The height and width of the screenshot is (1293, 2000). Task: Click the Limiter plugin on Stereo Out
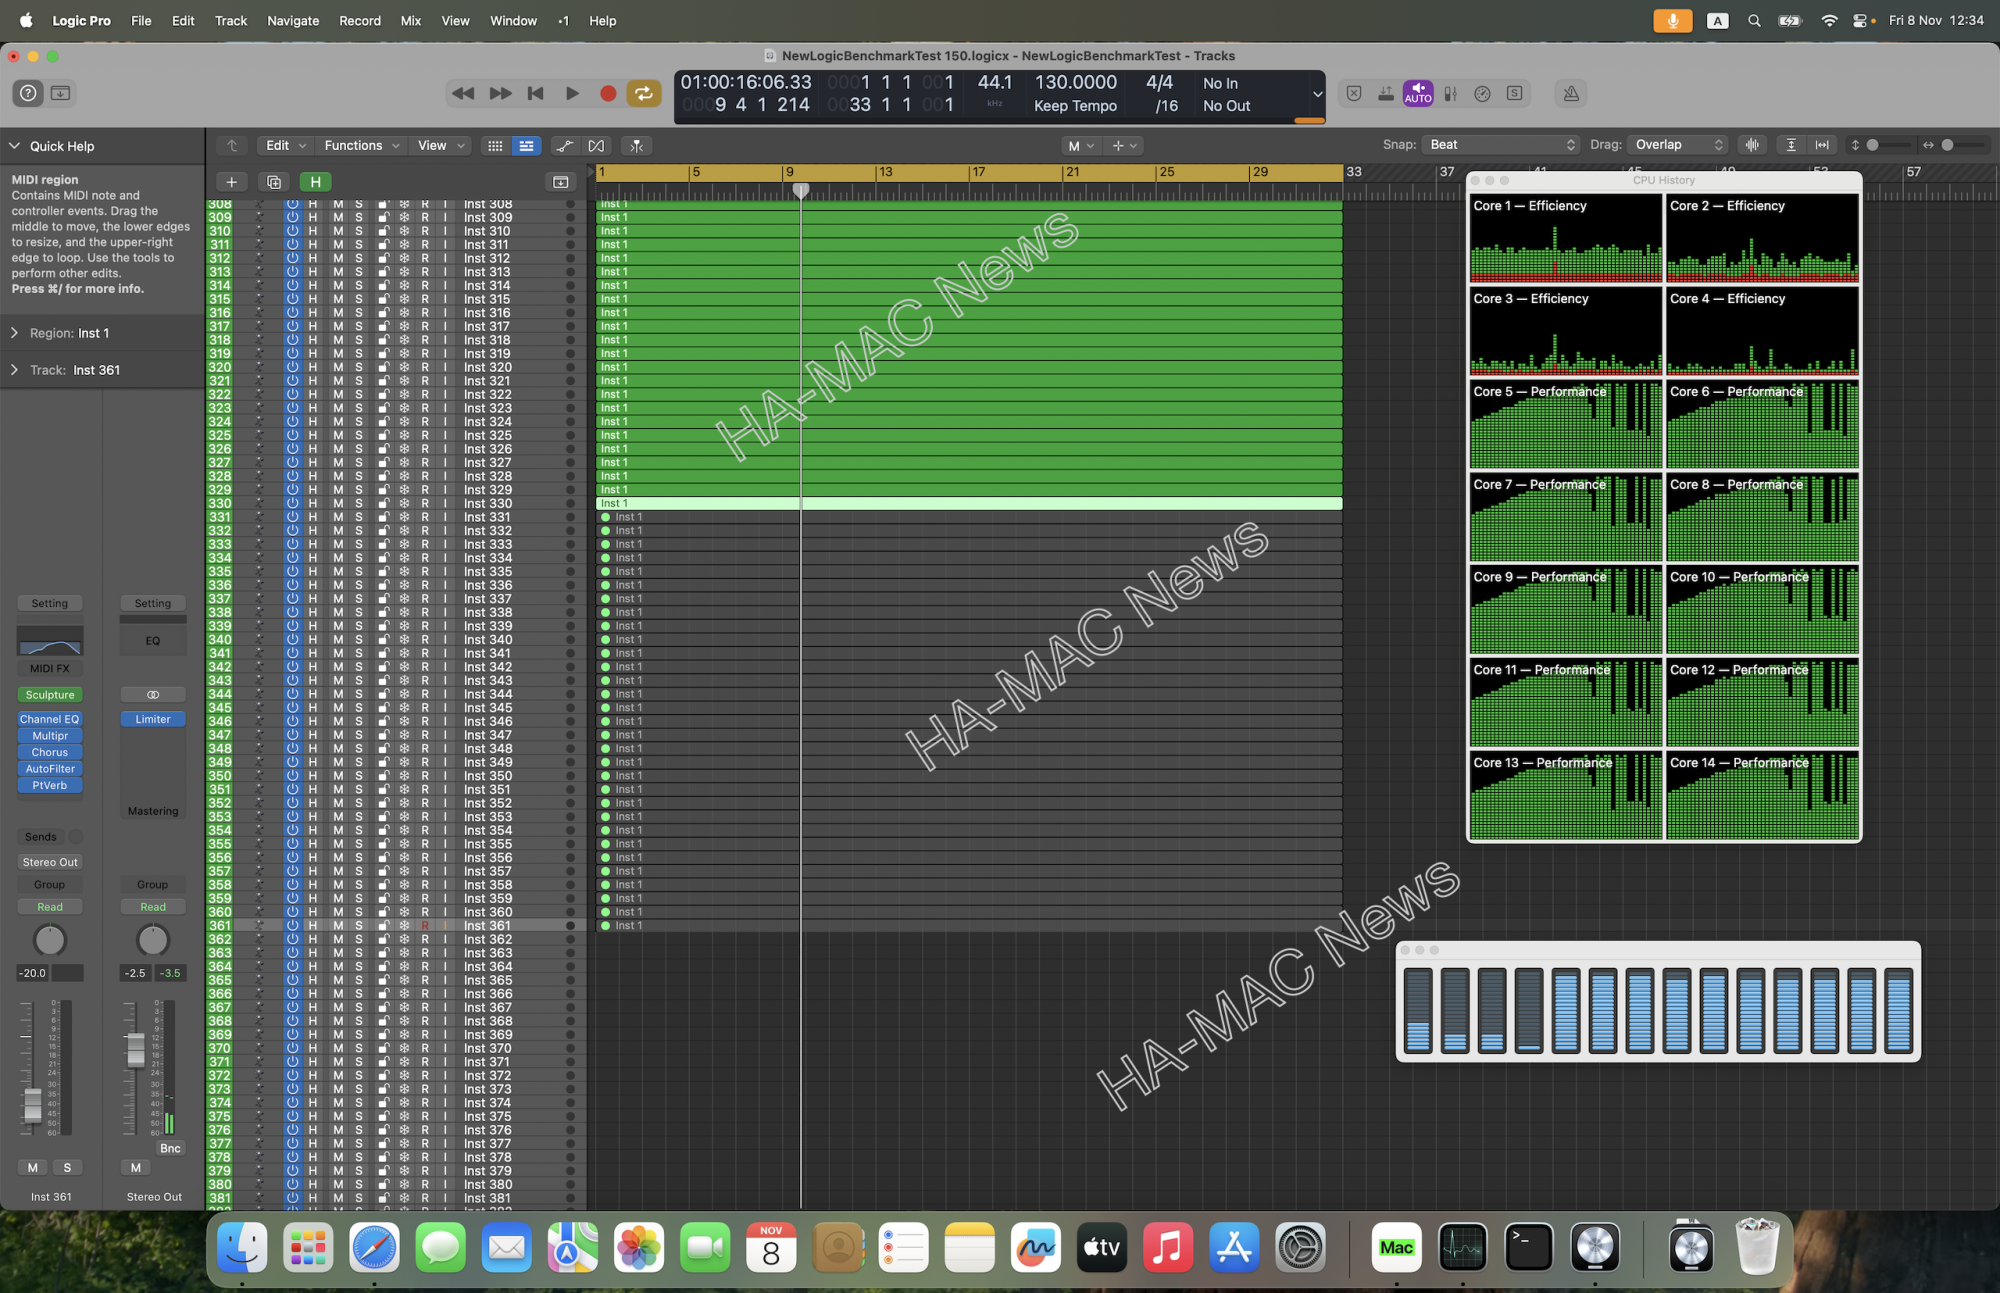pos(153,719)
